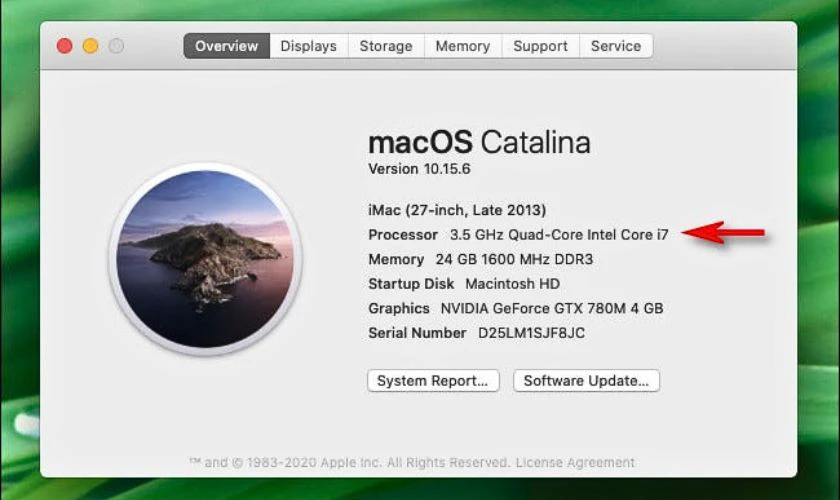
Task: Click the Version 10.15.6 text
Action: click(419, 169)
